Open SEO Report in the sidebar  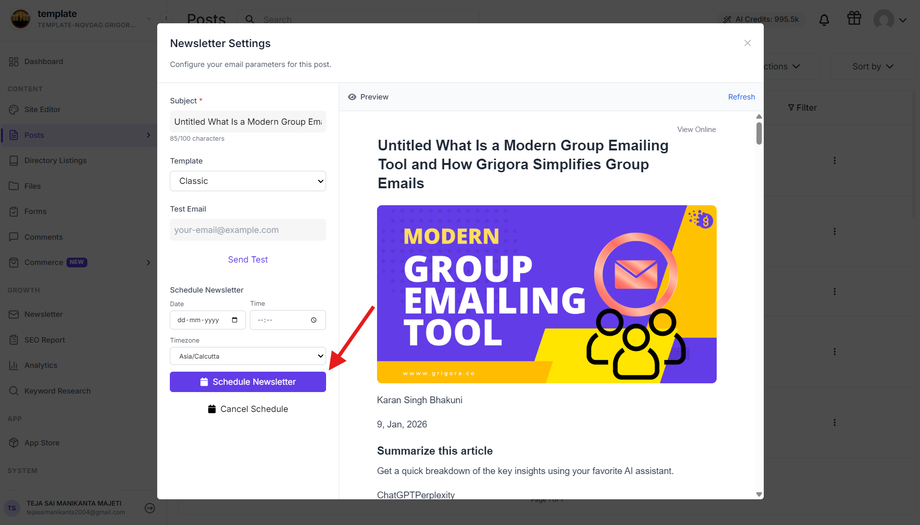coord(44,340)
